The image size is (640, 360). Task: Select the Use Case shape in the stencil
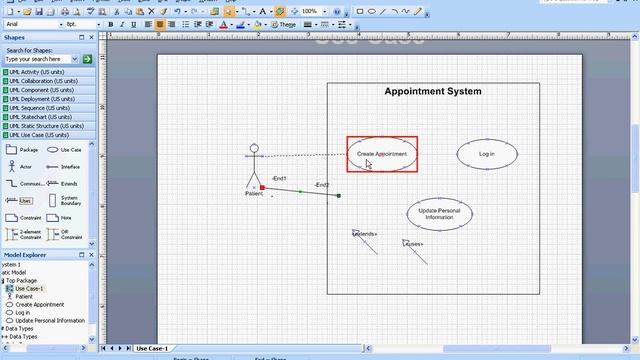click(x=64, y=150)
